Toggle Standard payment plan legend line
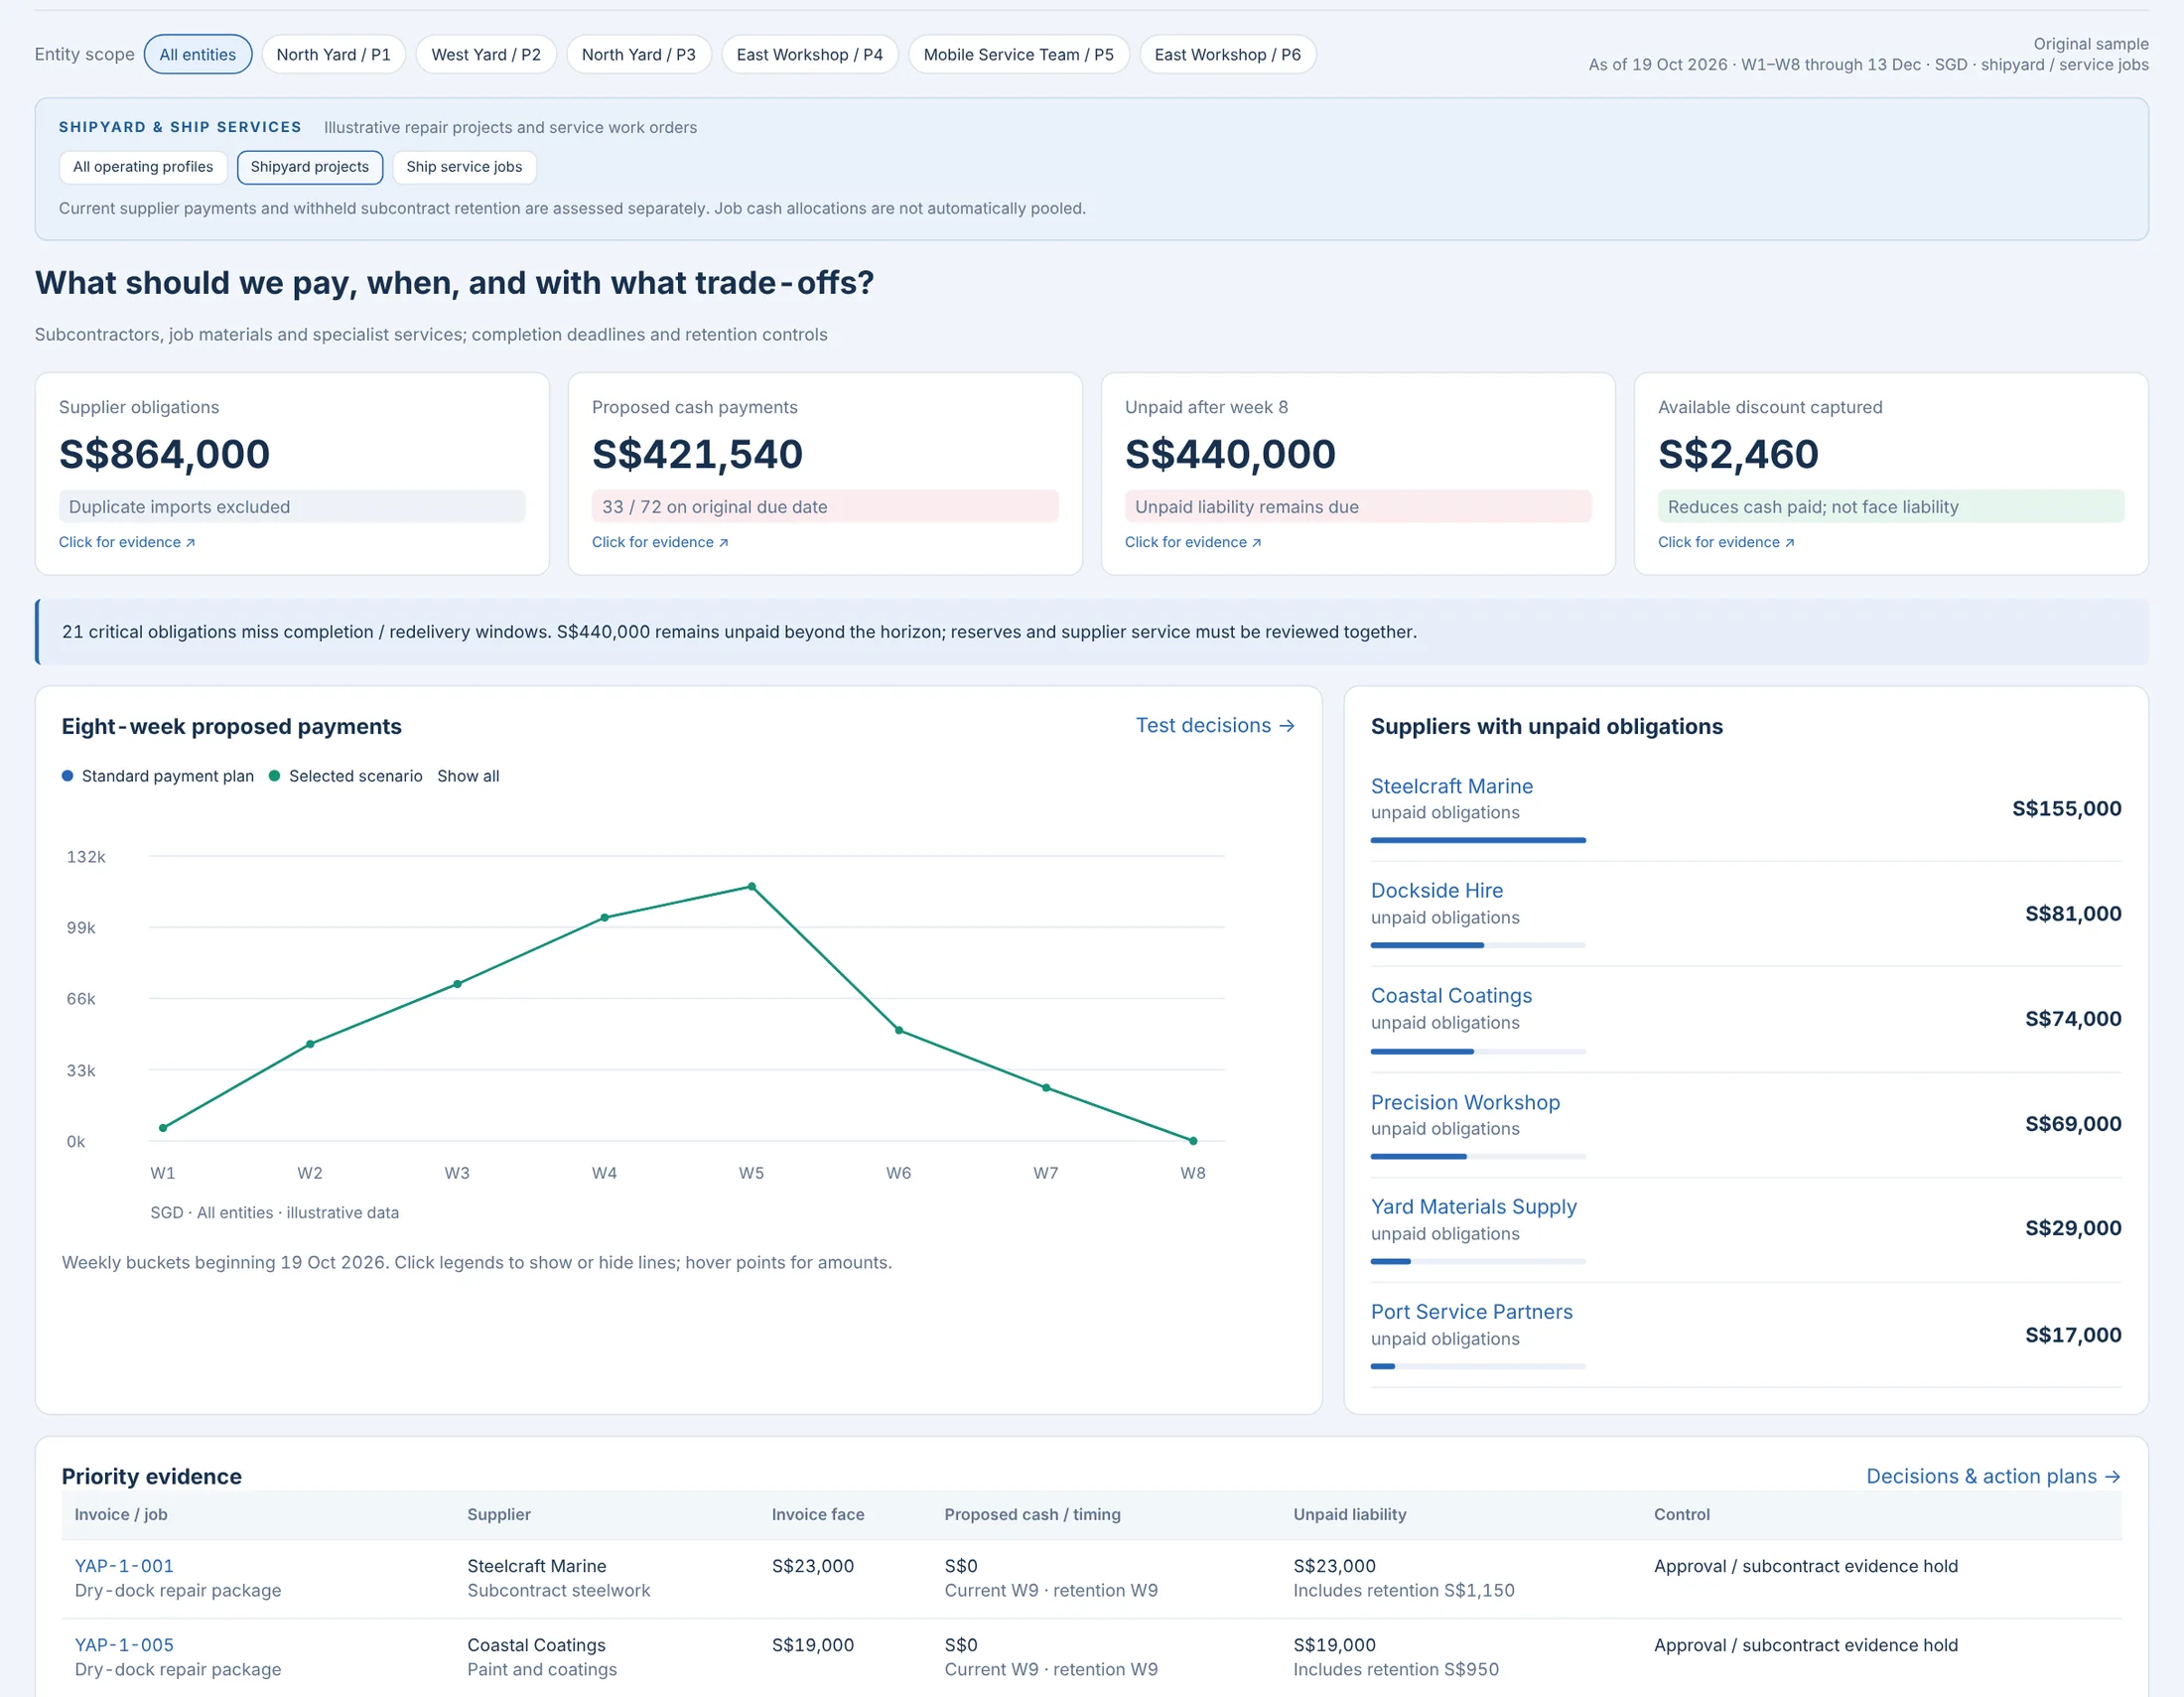This screenshot has height=1697, width=2184. point(158,776)
